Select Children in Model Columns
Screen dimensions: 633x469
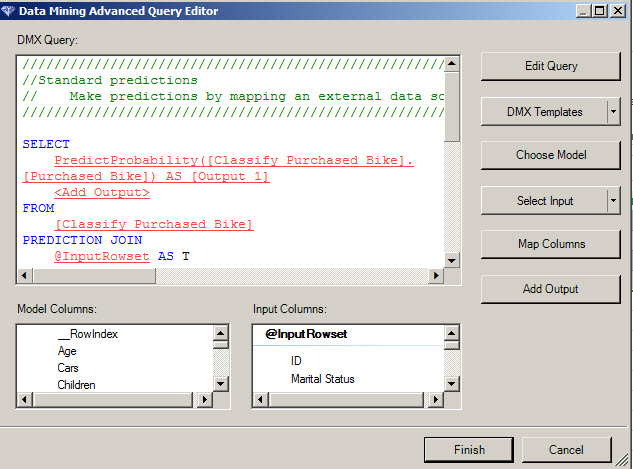[76, 385]
